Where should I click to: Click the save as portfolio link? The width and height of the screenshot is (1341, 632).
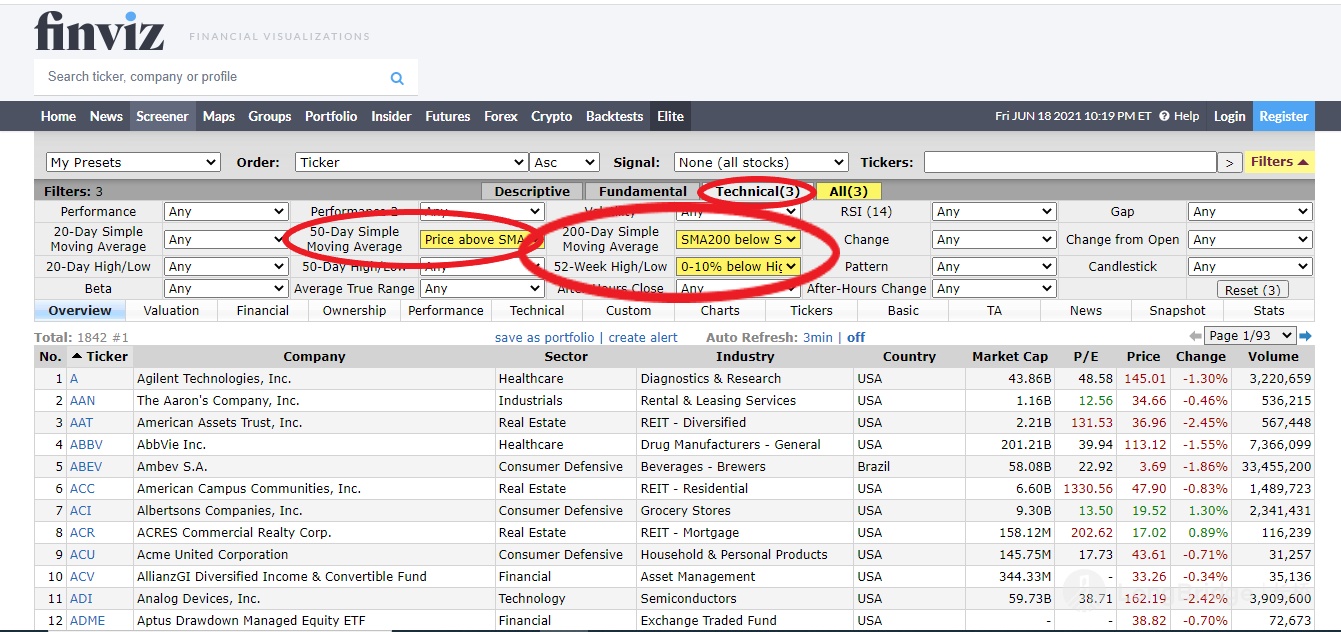544,337
